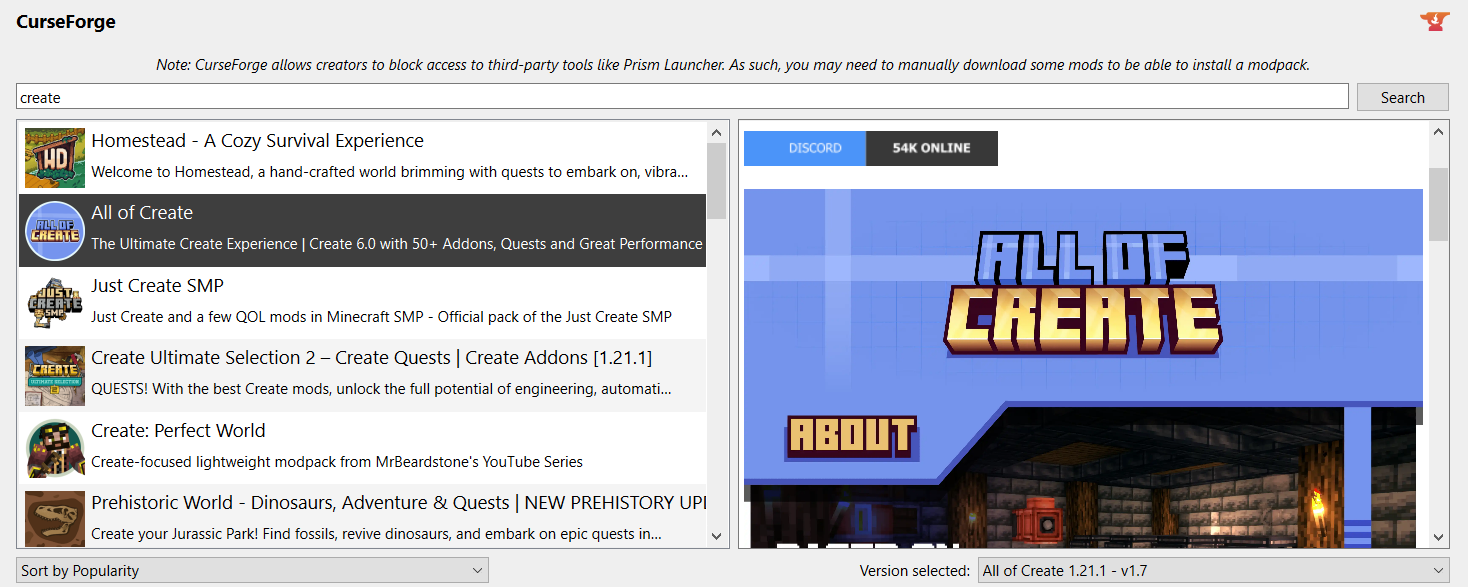Click 'Create-focused lightweight modpack' description
Screen dimensions: 1468x587
click(337, 462)
